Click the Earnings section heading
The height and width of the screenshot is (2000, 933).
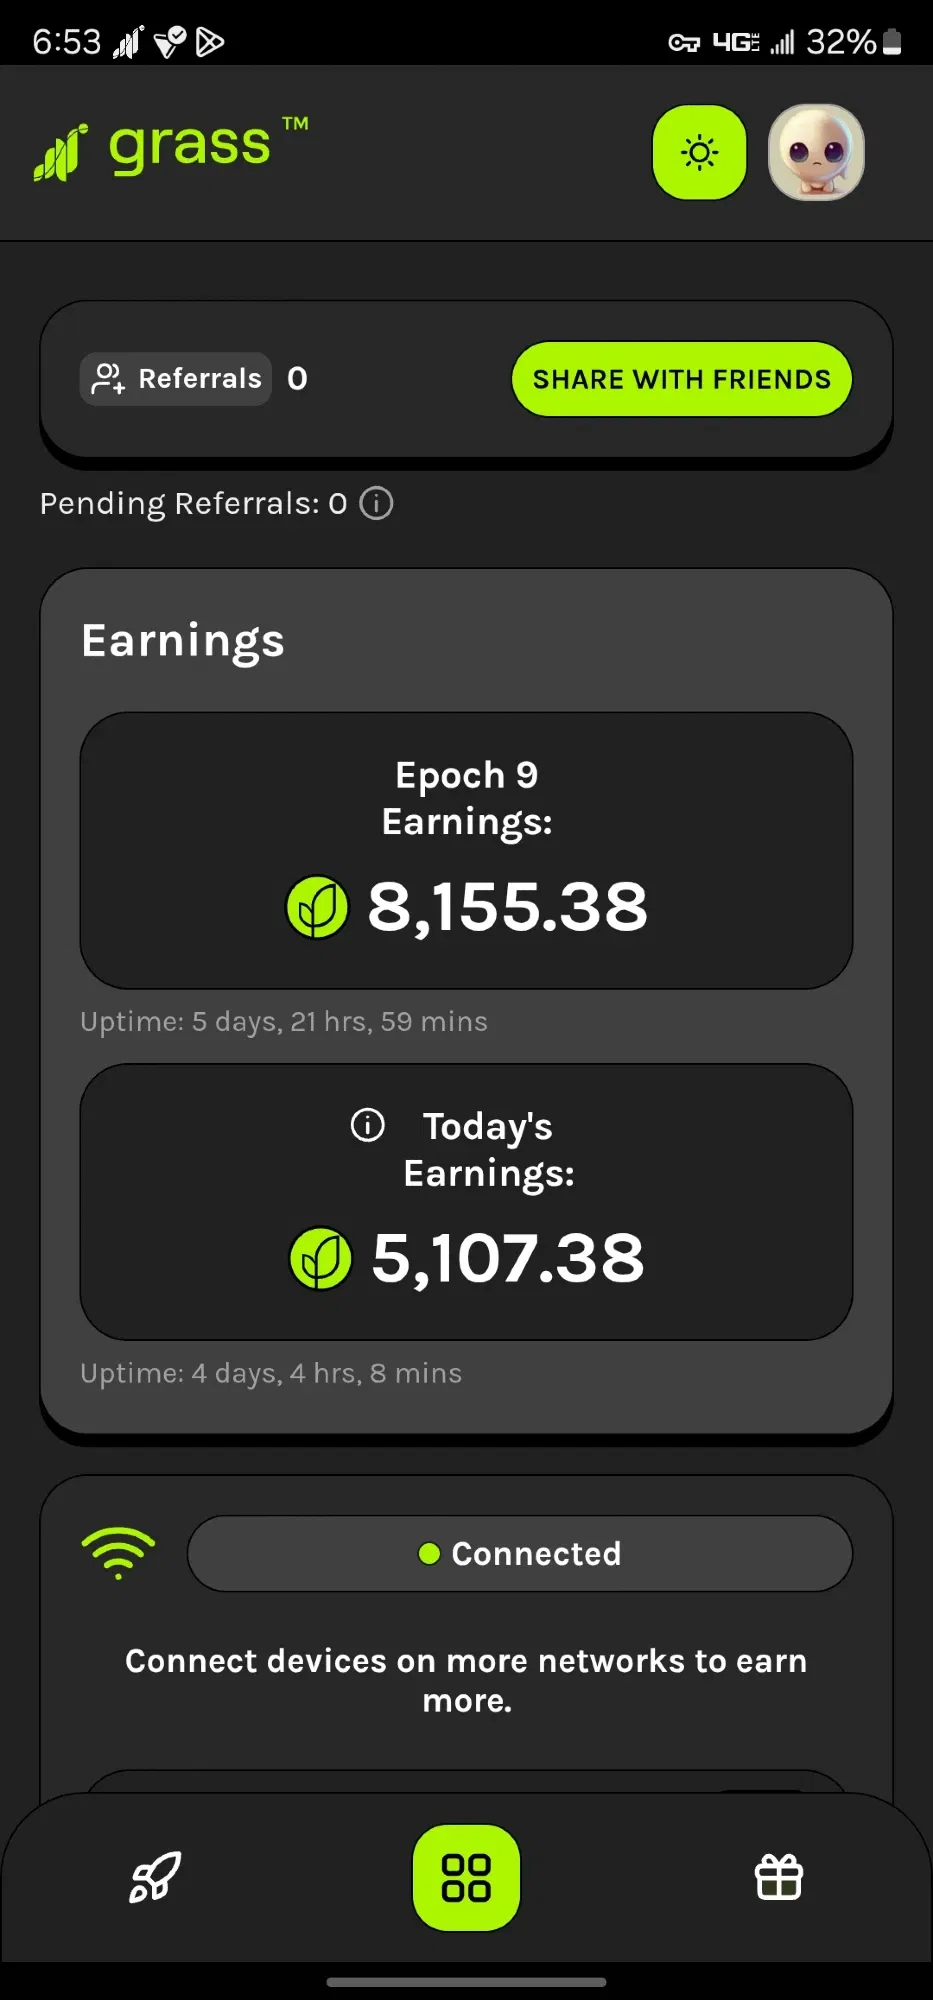(x=183, y=641)
